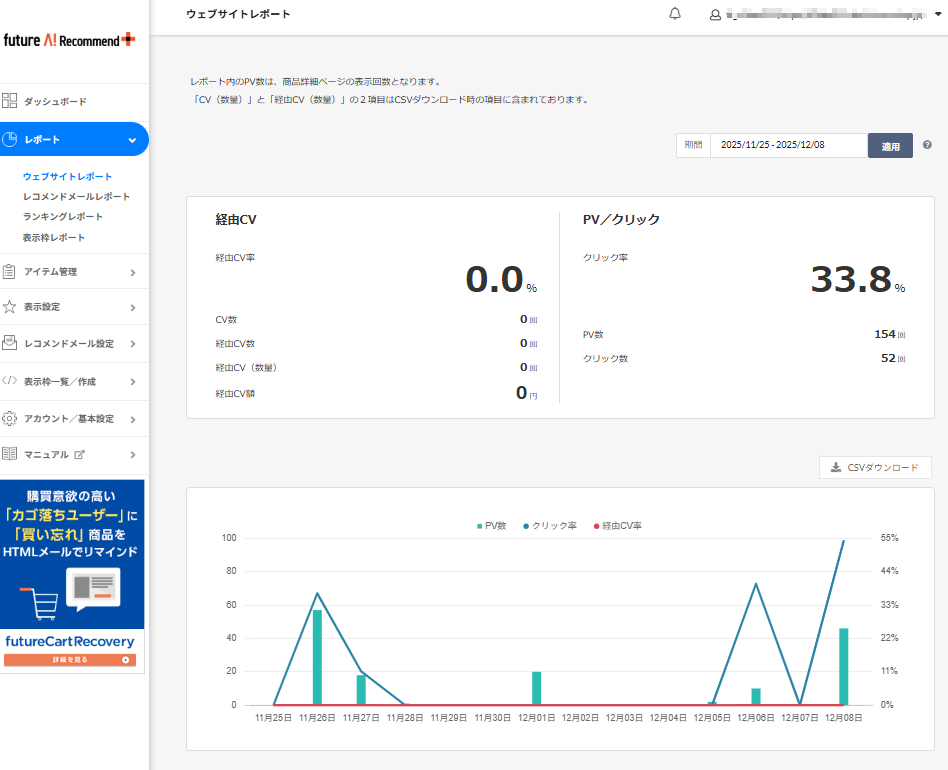Toggle the PV数 series in chart legend
Viewport: 948px width, 770px height.
tap(494, 525)
